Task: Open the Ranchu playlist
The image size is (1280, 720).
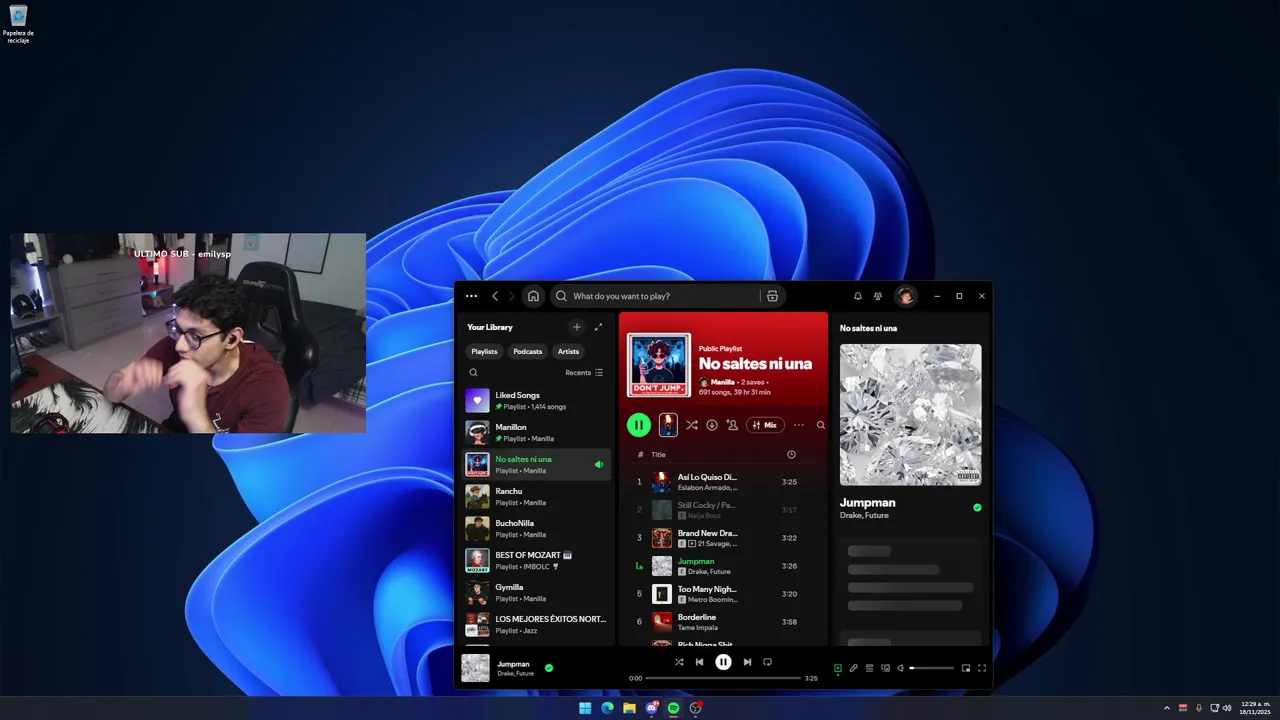Action: pyautogui.click(x=537, y=497)
